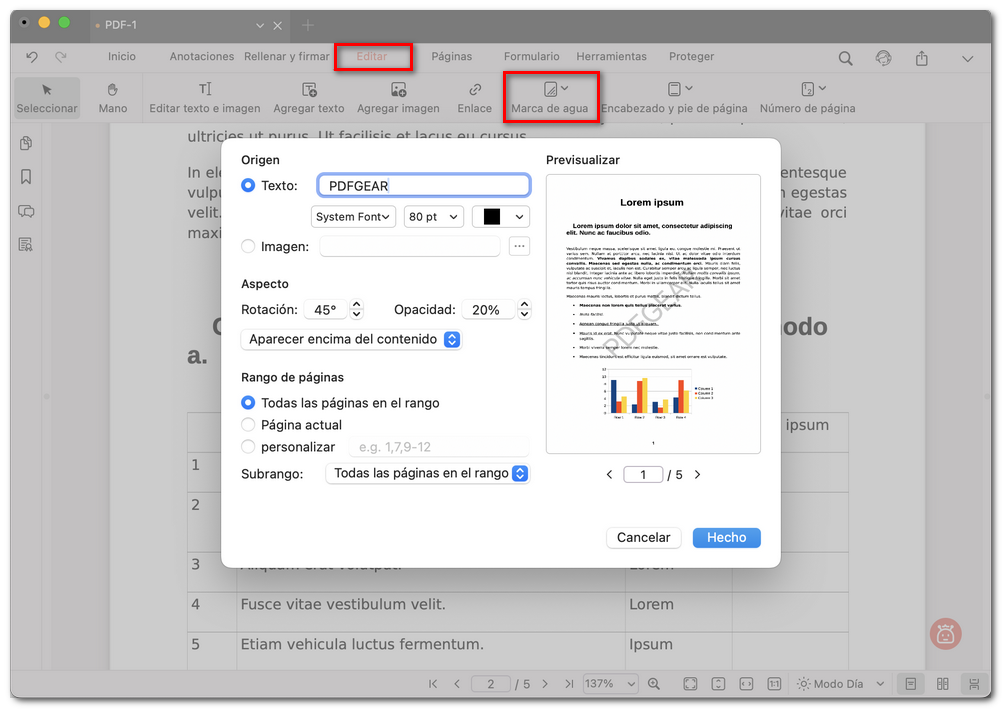Click the Cancelar button
Screen dimensions: 1002x709
pos(644,538)
